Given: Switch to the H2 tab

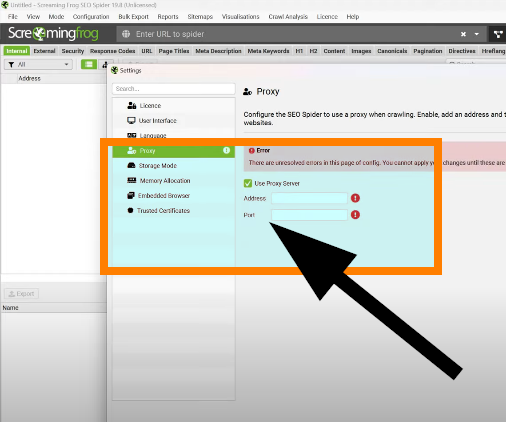Looking at the screenshot, I should [x=313, y=51].
